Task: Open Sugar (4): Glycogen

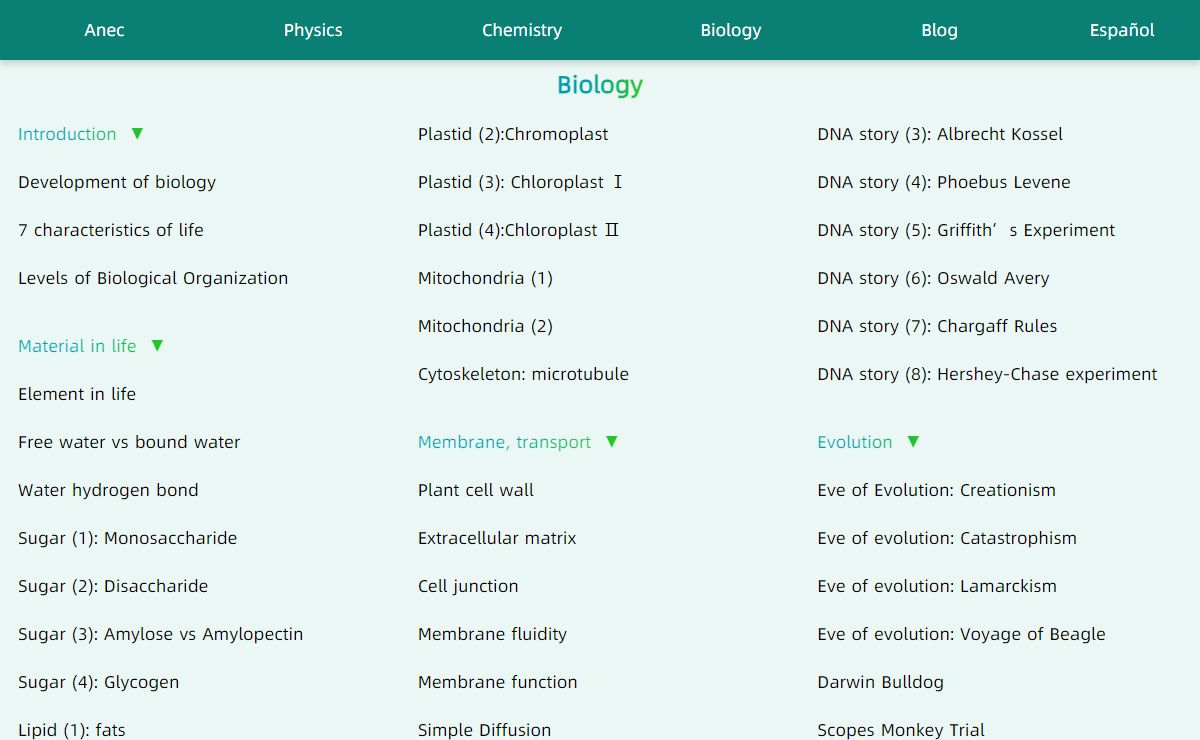Action: click(x=99, y=682)
